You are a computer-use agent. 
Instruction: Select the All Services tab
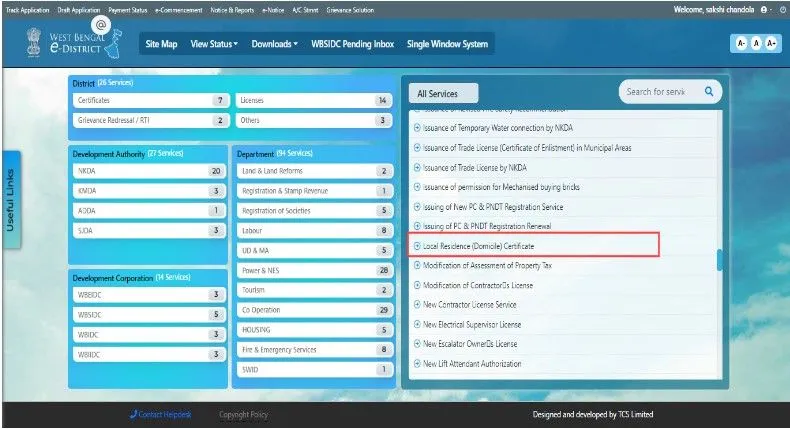[x=436, y=94]
